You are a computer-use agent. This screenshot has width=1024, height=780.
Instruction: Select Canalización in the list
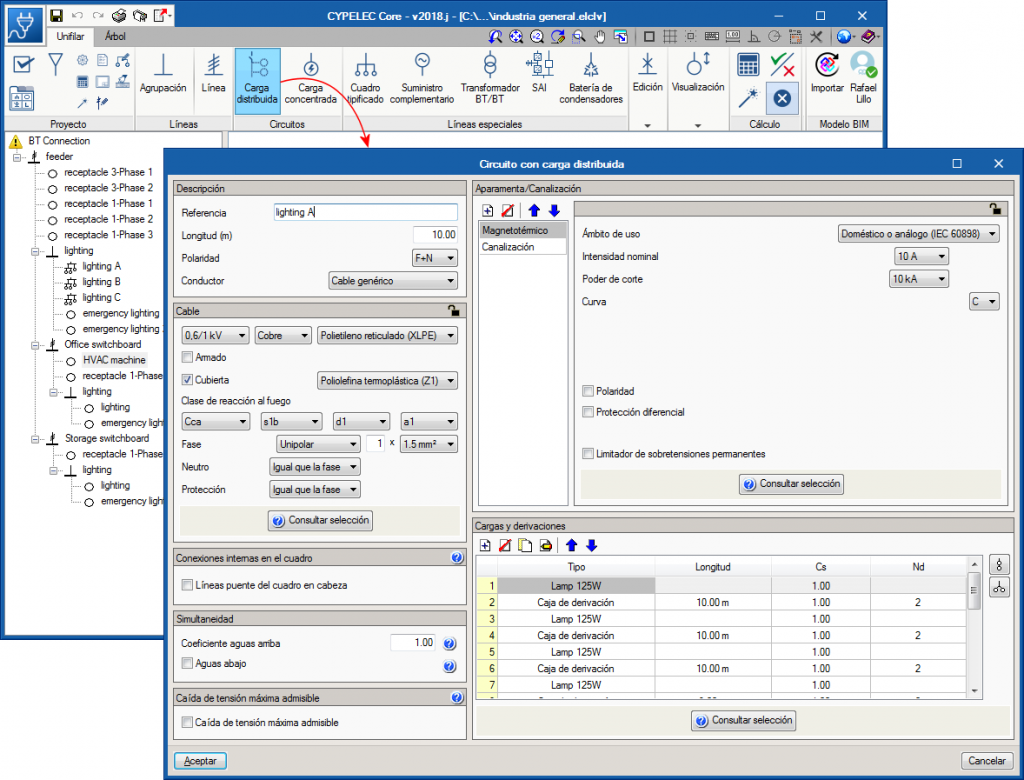508,247
